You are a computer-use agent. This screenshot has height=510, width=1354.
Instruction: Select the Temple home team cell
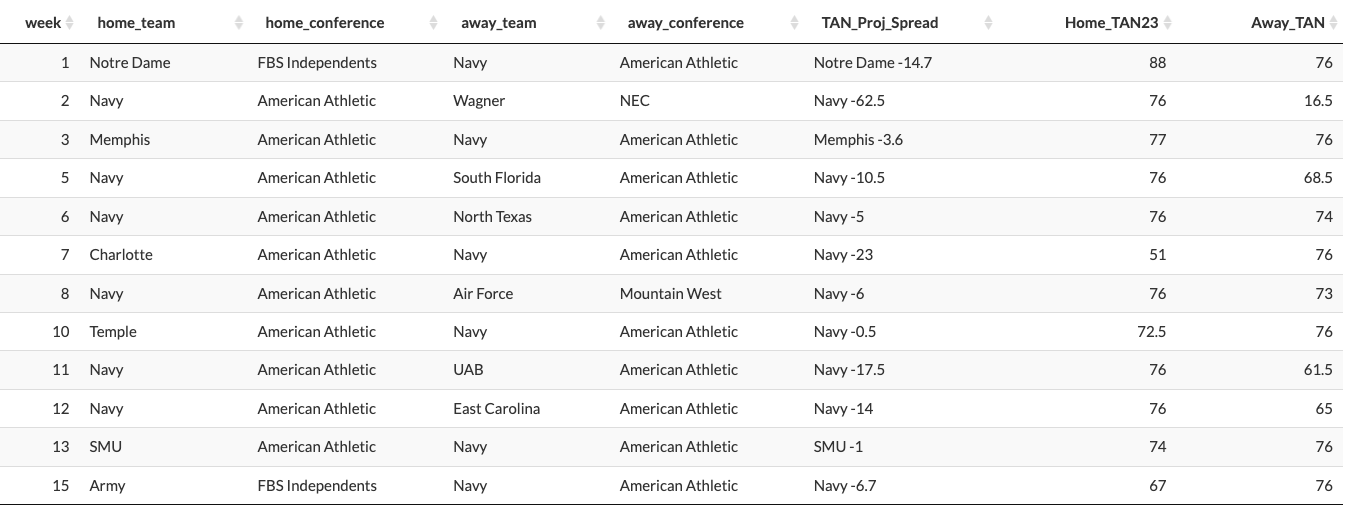pyautogui.click(x=113, y=332)
